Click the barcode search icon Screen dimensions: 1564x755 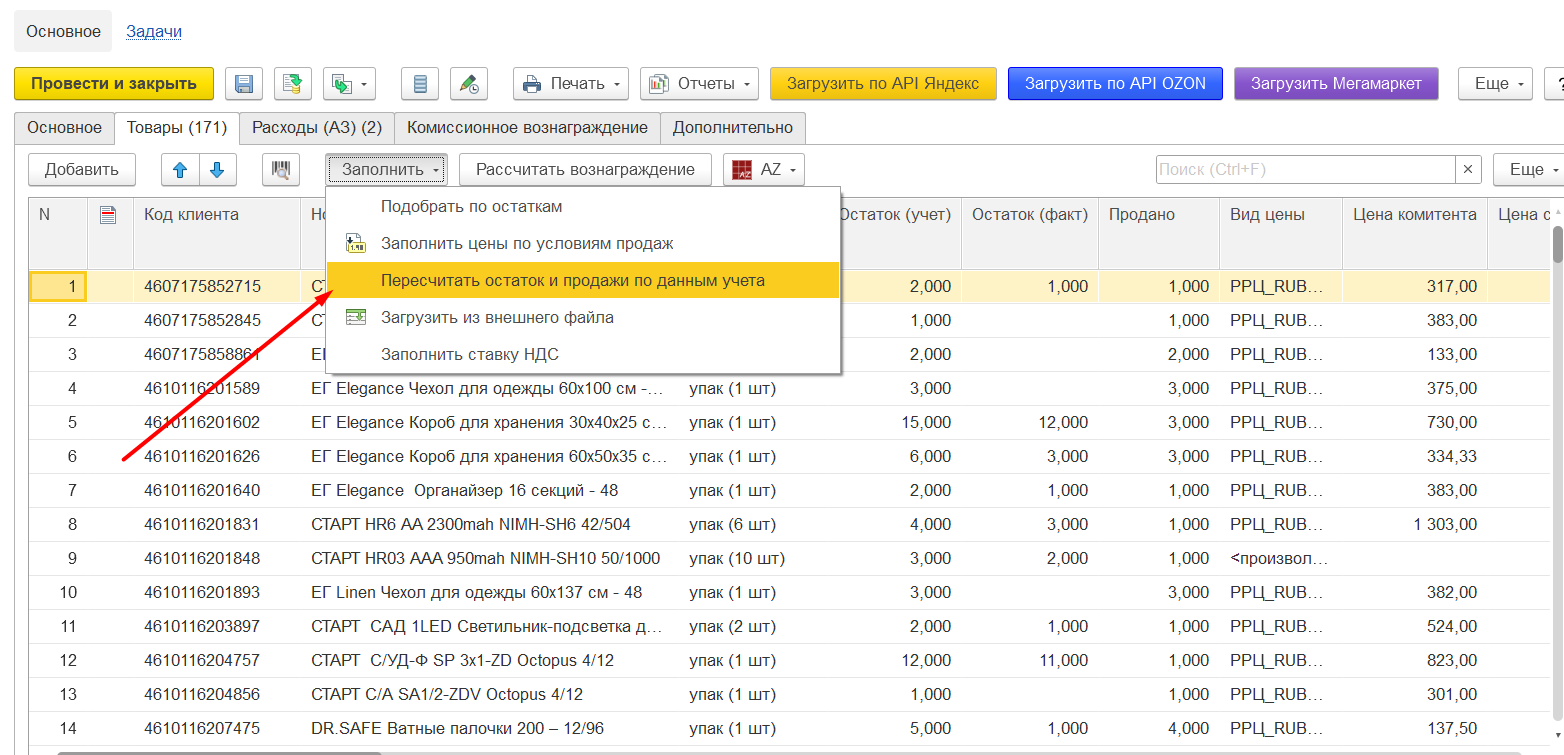tap(281, 170)
